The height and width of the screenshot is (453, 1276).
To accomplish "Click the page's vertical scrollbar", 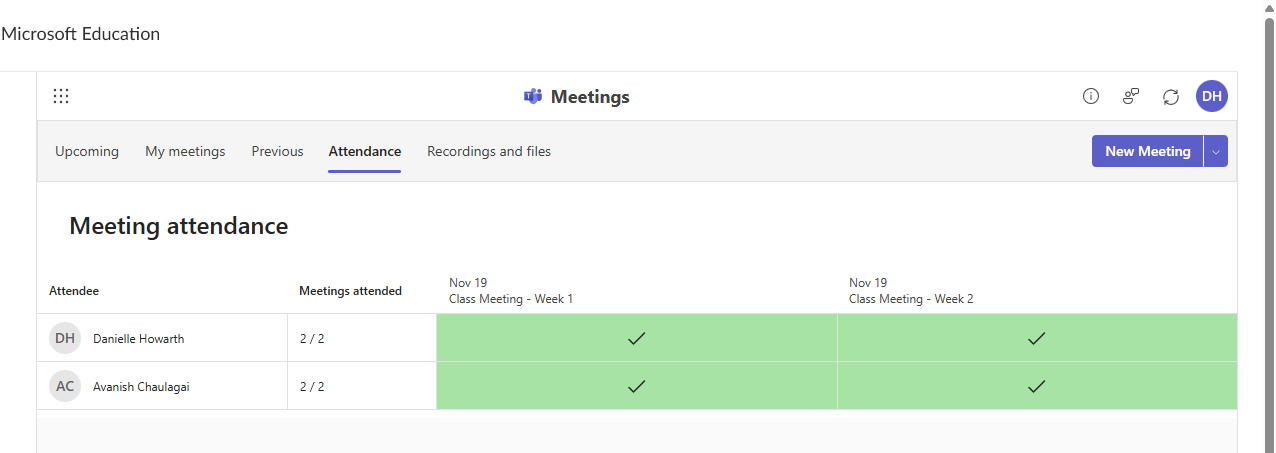I will (x=1269, y=226).
